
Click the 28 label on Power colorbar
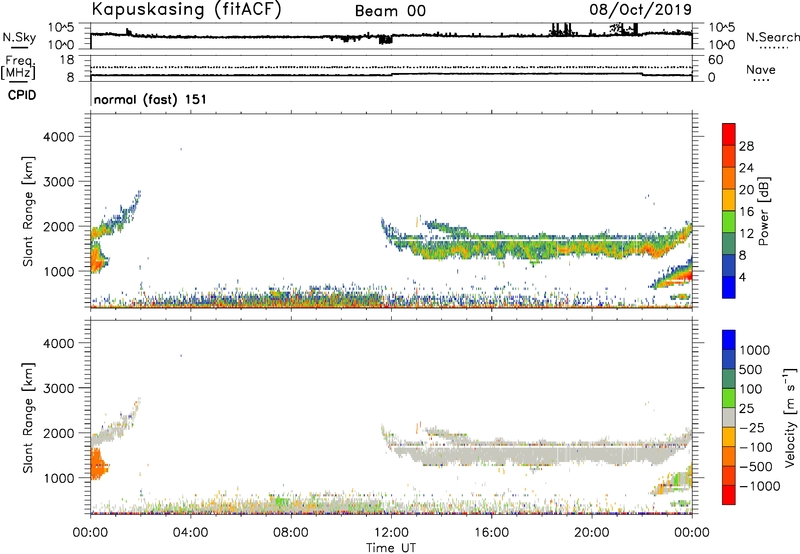pyautogui.click(x=746, y=146)
